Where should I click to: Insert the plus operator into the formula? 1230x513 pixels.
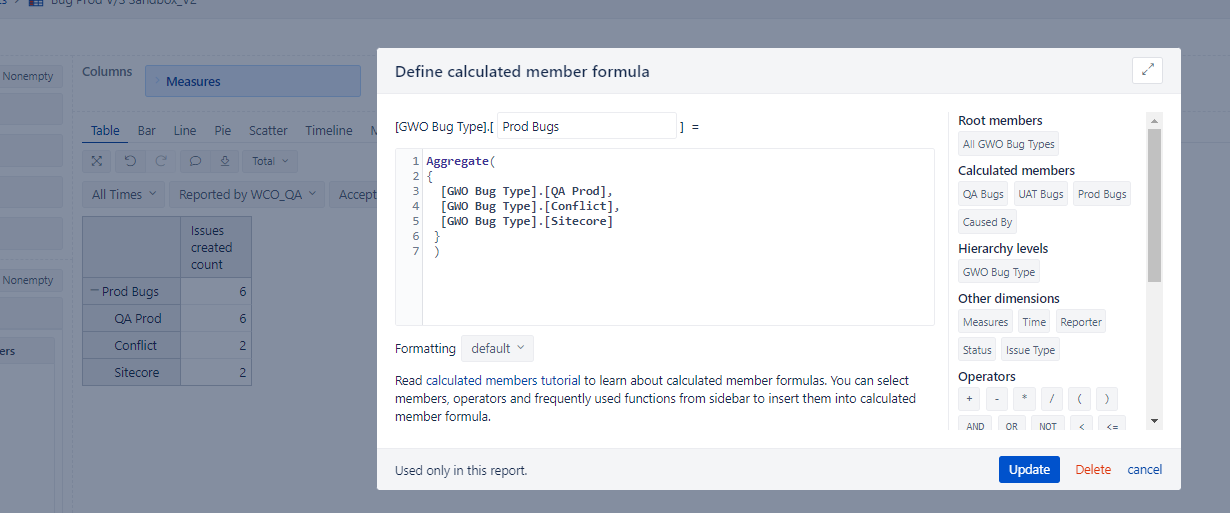(969, 398)
